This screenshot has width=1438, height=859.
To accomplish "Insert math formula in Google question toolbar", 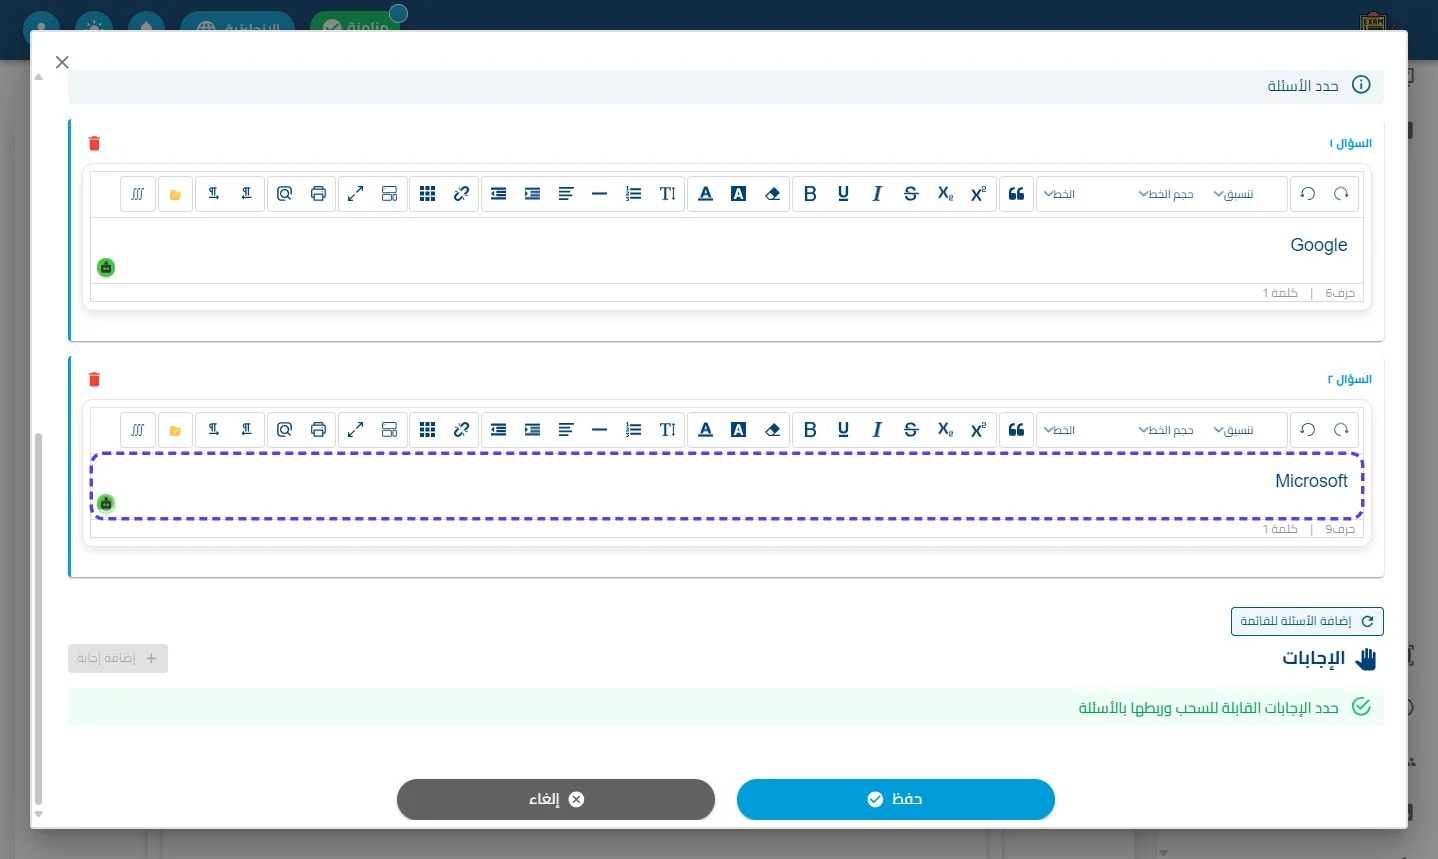I will [138, 194].
